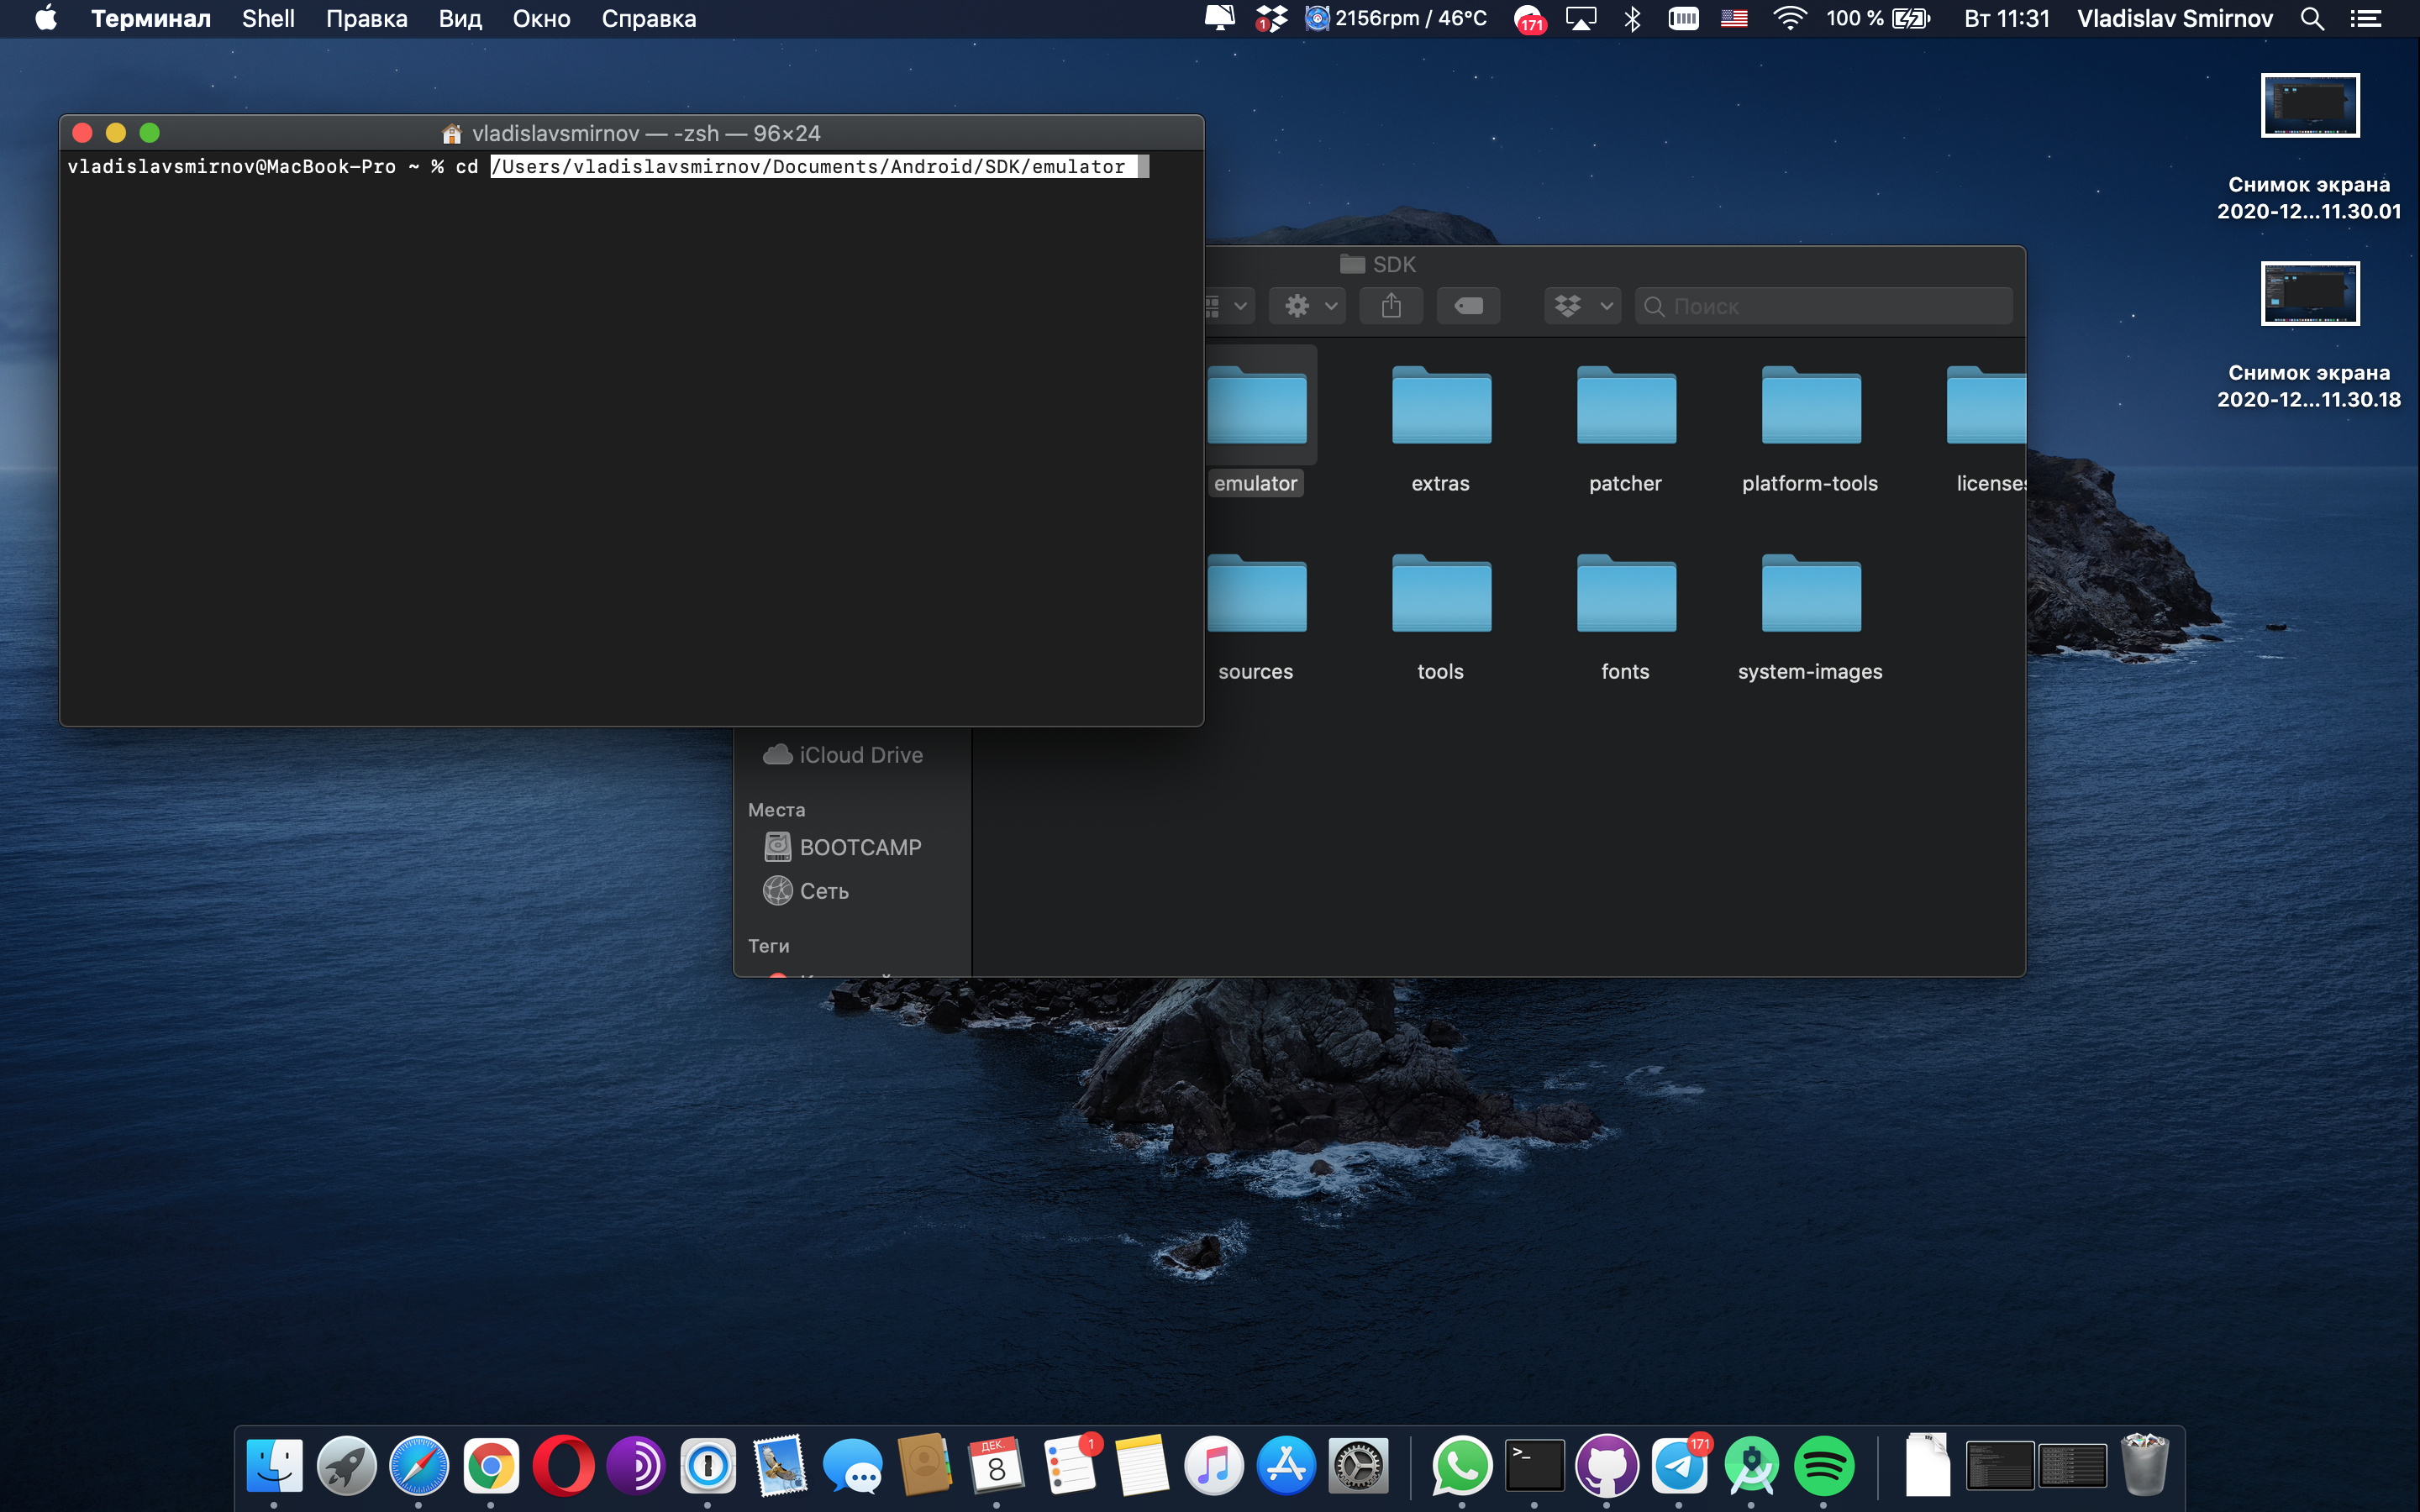Viewport: 2420px width, 1512px height.
Task: Select screenshot file 2020-12...11.30.01 on desktop
Action: coord(2309,148)
